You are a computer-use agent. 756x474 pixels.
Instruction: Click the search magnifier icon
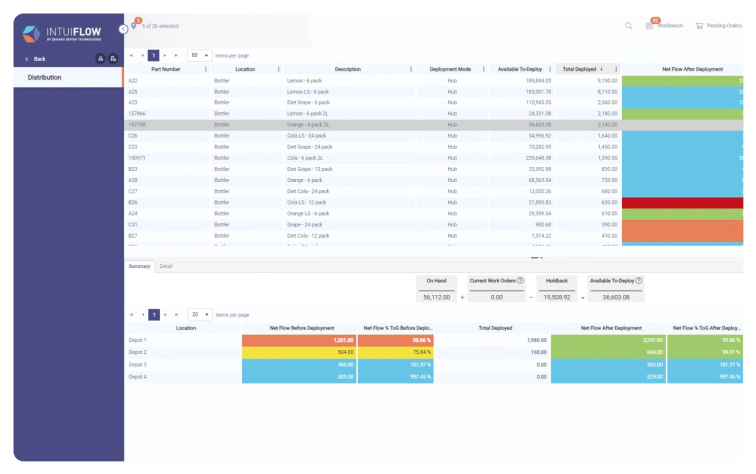(628, 26)
